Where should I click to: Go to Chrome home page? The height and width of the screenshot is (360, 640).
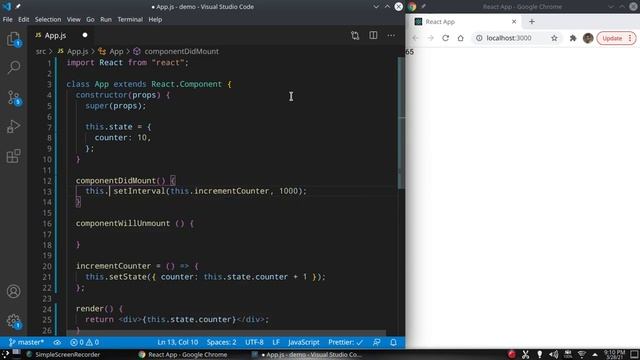click(460, 38)
